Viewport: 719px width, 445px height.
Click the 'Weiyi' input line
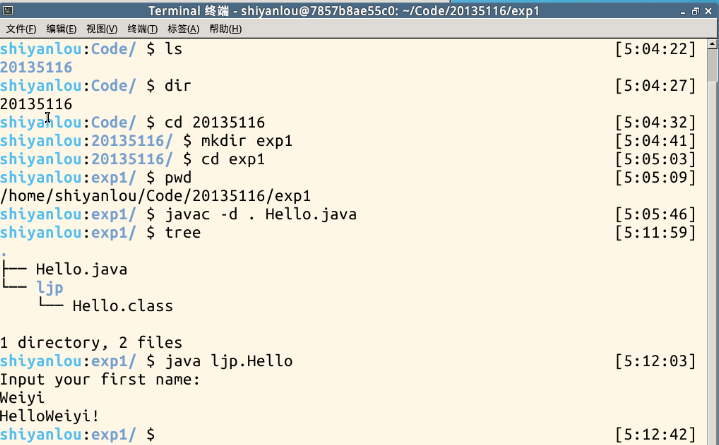pos(22,398)
